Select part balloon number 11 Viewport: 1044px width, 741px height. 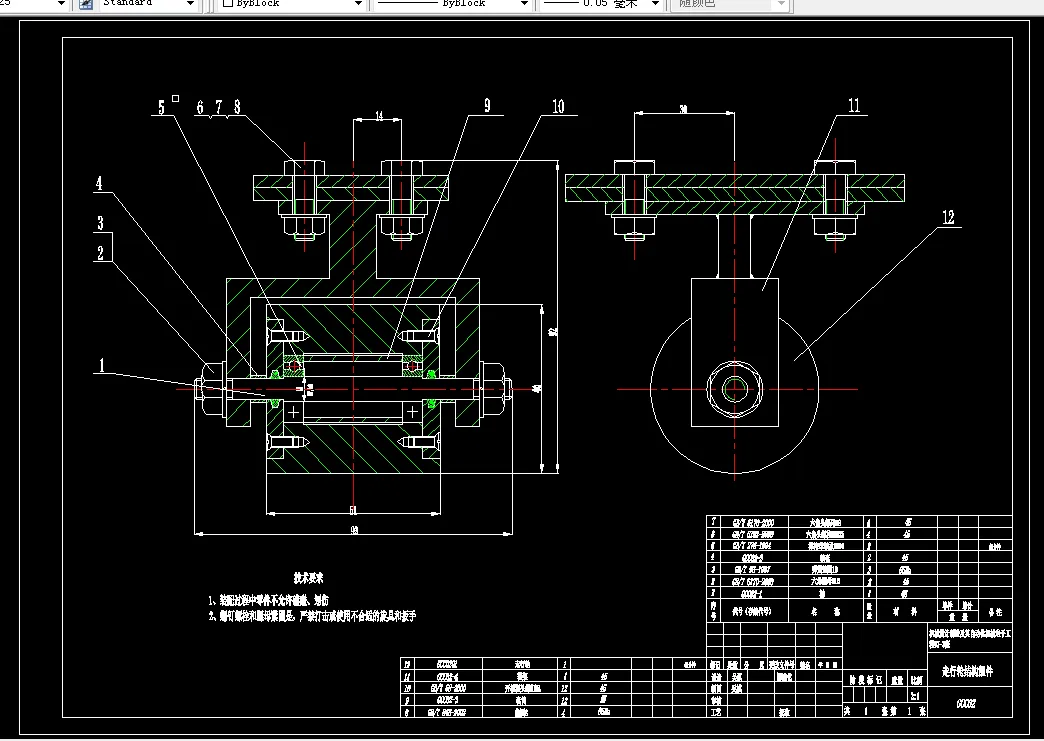tap(854, 106)
